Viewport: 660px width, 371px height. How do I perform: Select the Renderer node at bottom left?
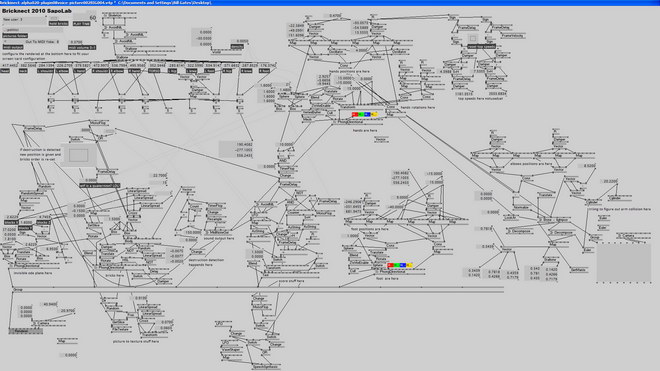(x=26, y=331)
